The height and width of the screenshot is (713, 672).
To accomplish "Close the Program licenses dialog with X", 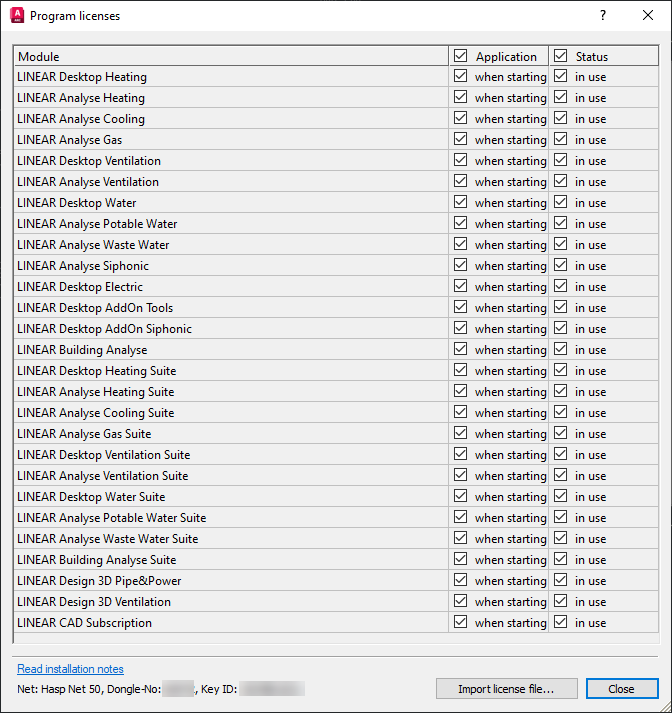I will point(647,15).
